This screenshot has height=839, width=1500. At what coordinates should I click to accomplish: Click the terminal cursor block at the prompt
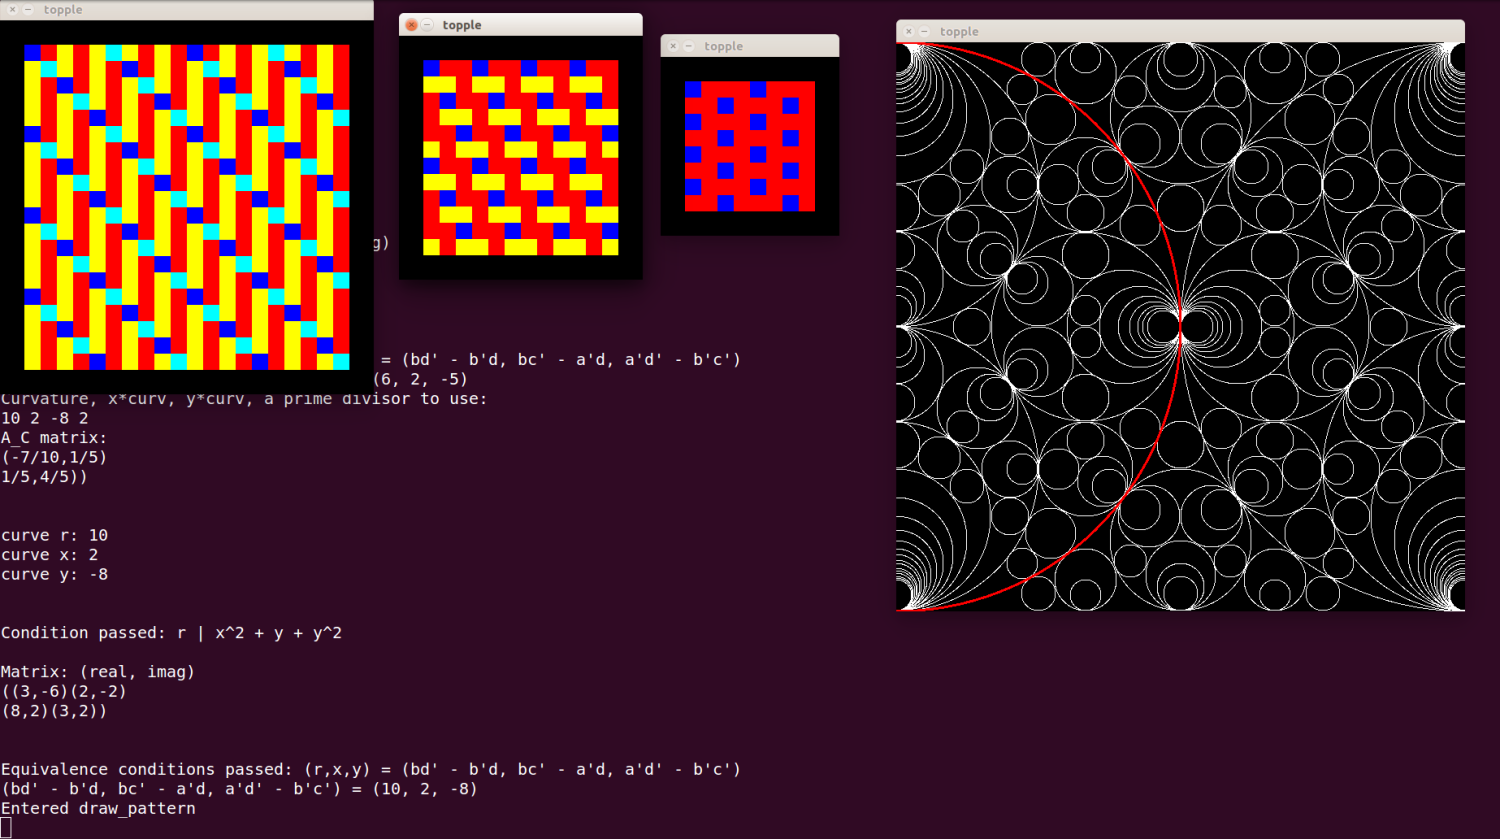tap(5, 828)
